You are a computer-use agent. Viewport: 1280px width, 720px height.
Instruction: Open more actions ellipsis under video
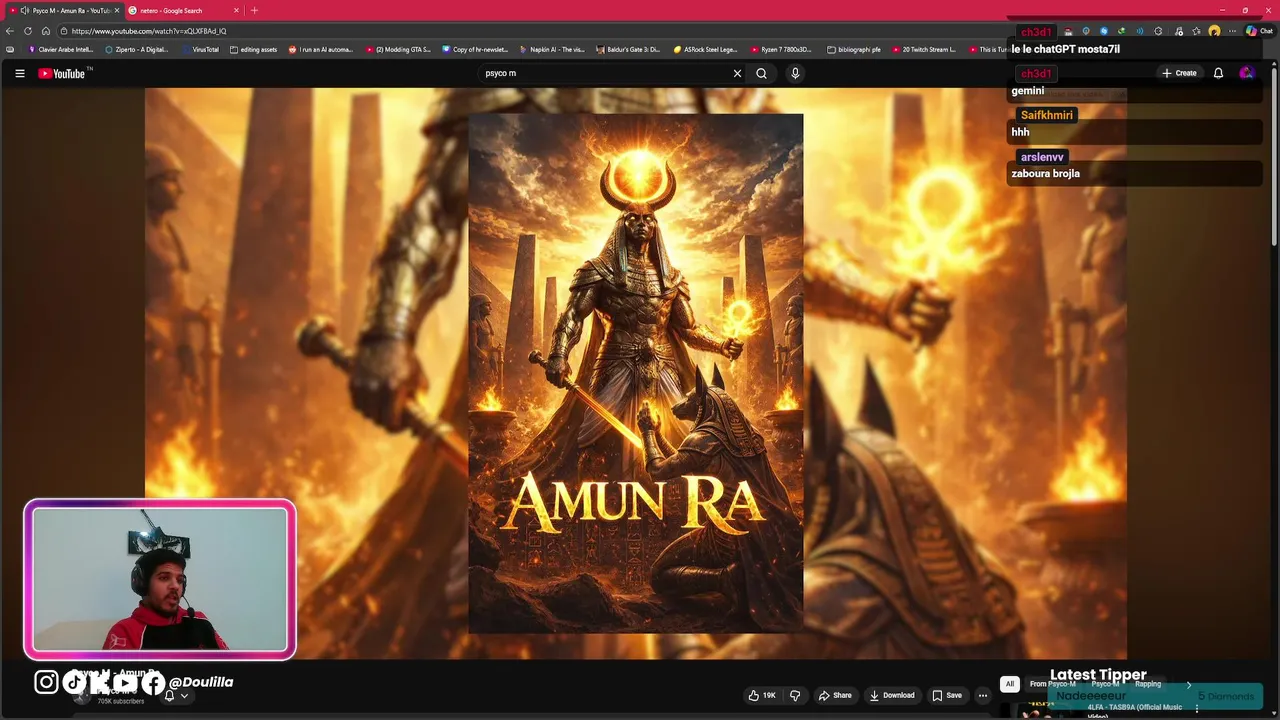point(983,695)
